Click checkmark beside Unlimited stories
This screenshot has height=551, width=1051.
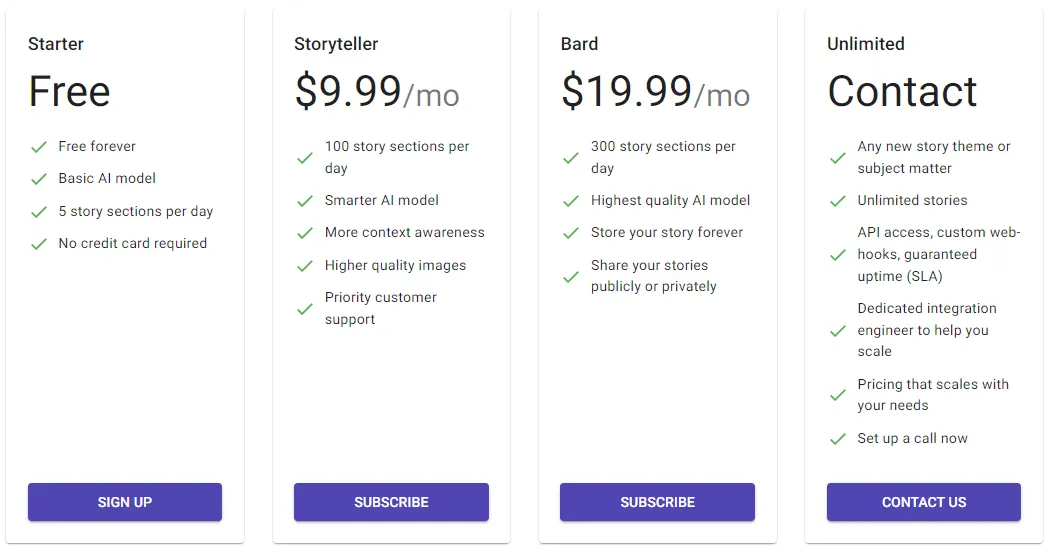838,201
